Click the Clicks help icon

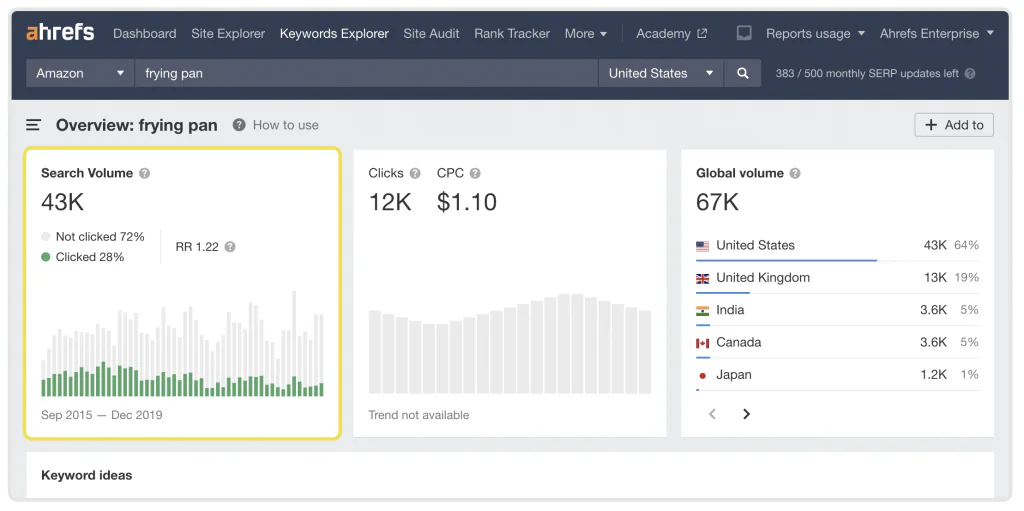click(x=415, y=173)
